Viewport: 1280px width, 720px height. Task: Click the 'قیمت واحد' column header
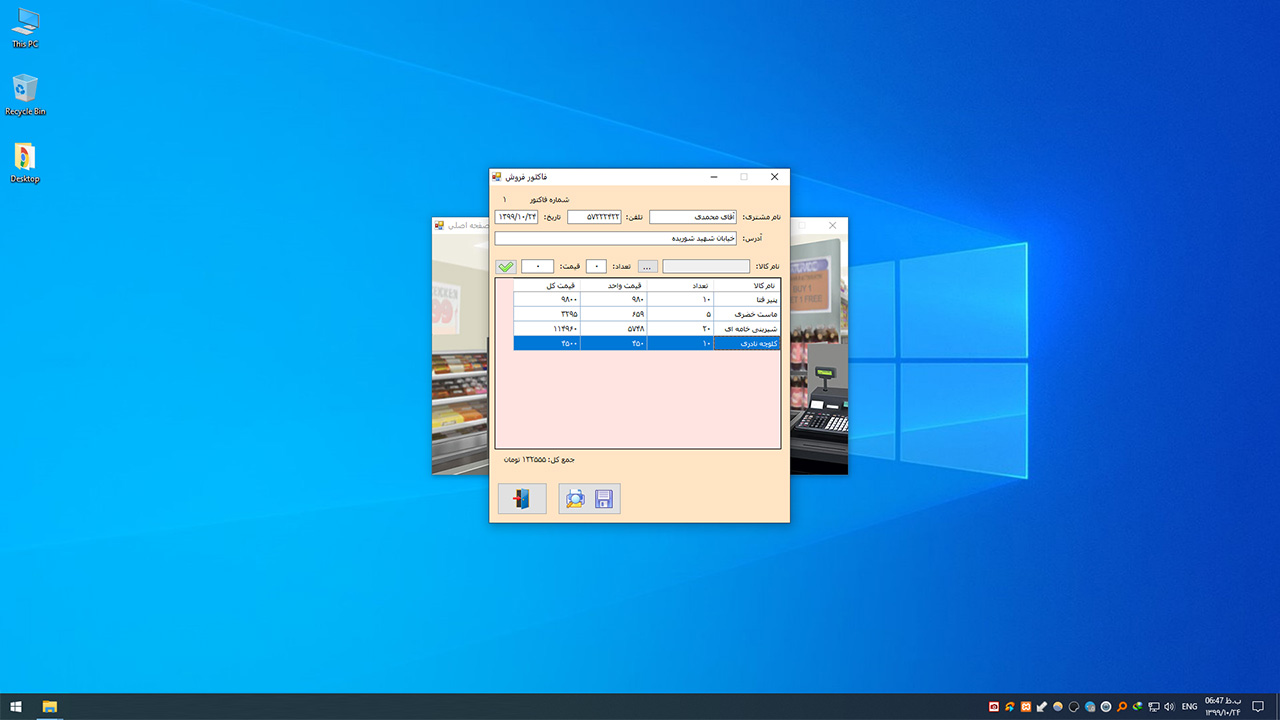pos(614,286)
